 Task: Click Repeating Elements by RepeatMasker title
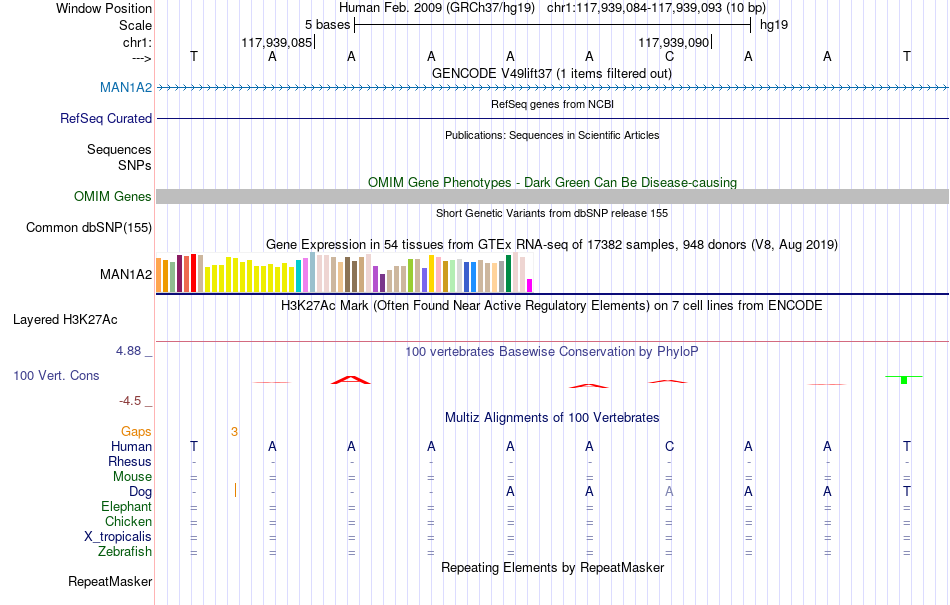(553, 567)
